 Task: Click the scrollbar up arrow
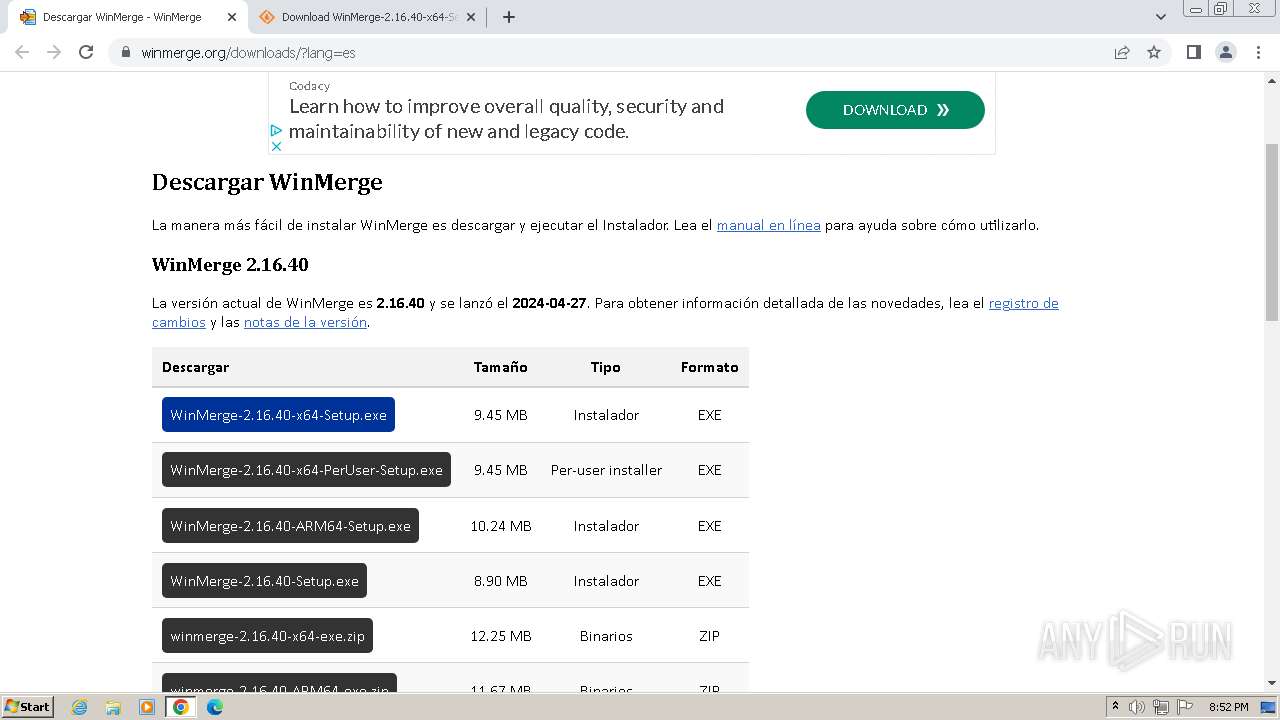click(1272, 79)
